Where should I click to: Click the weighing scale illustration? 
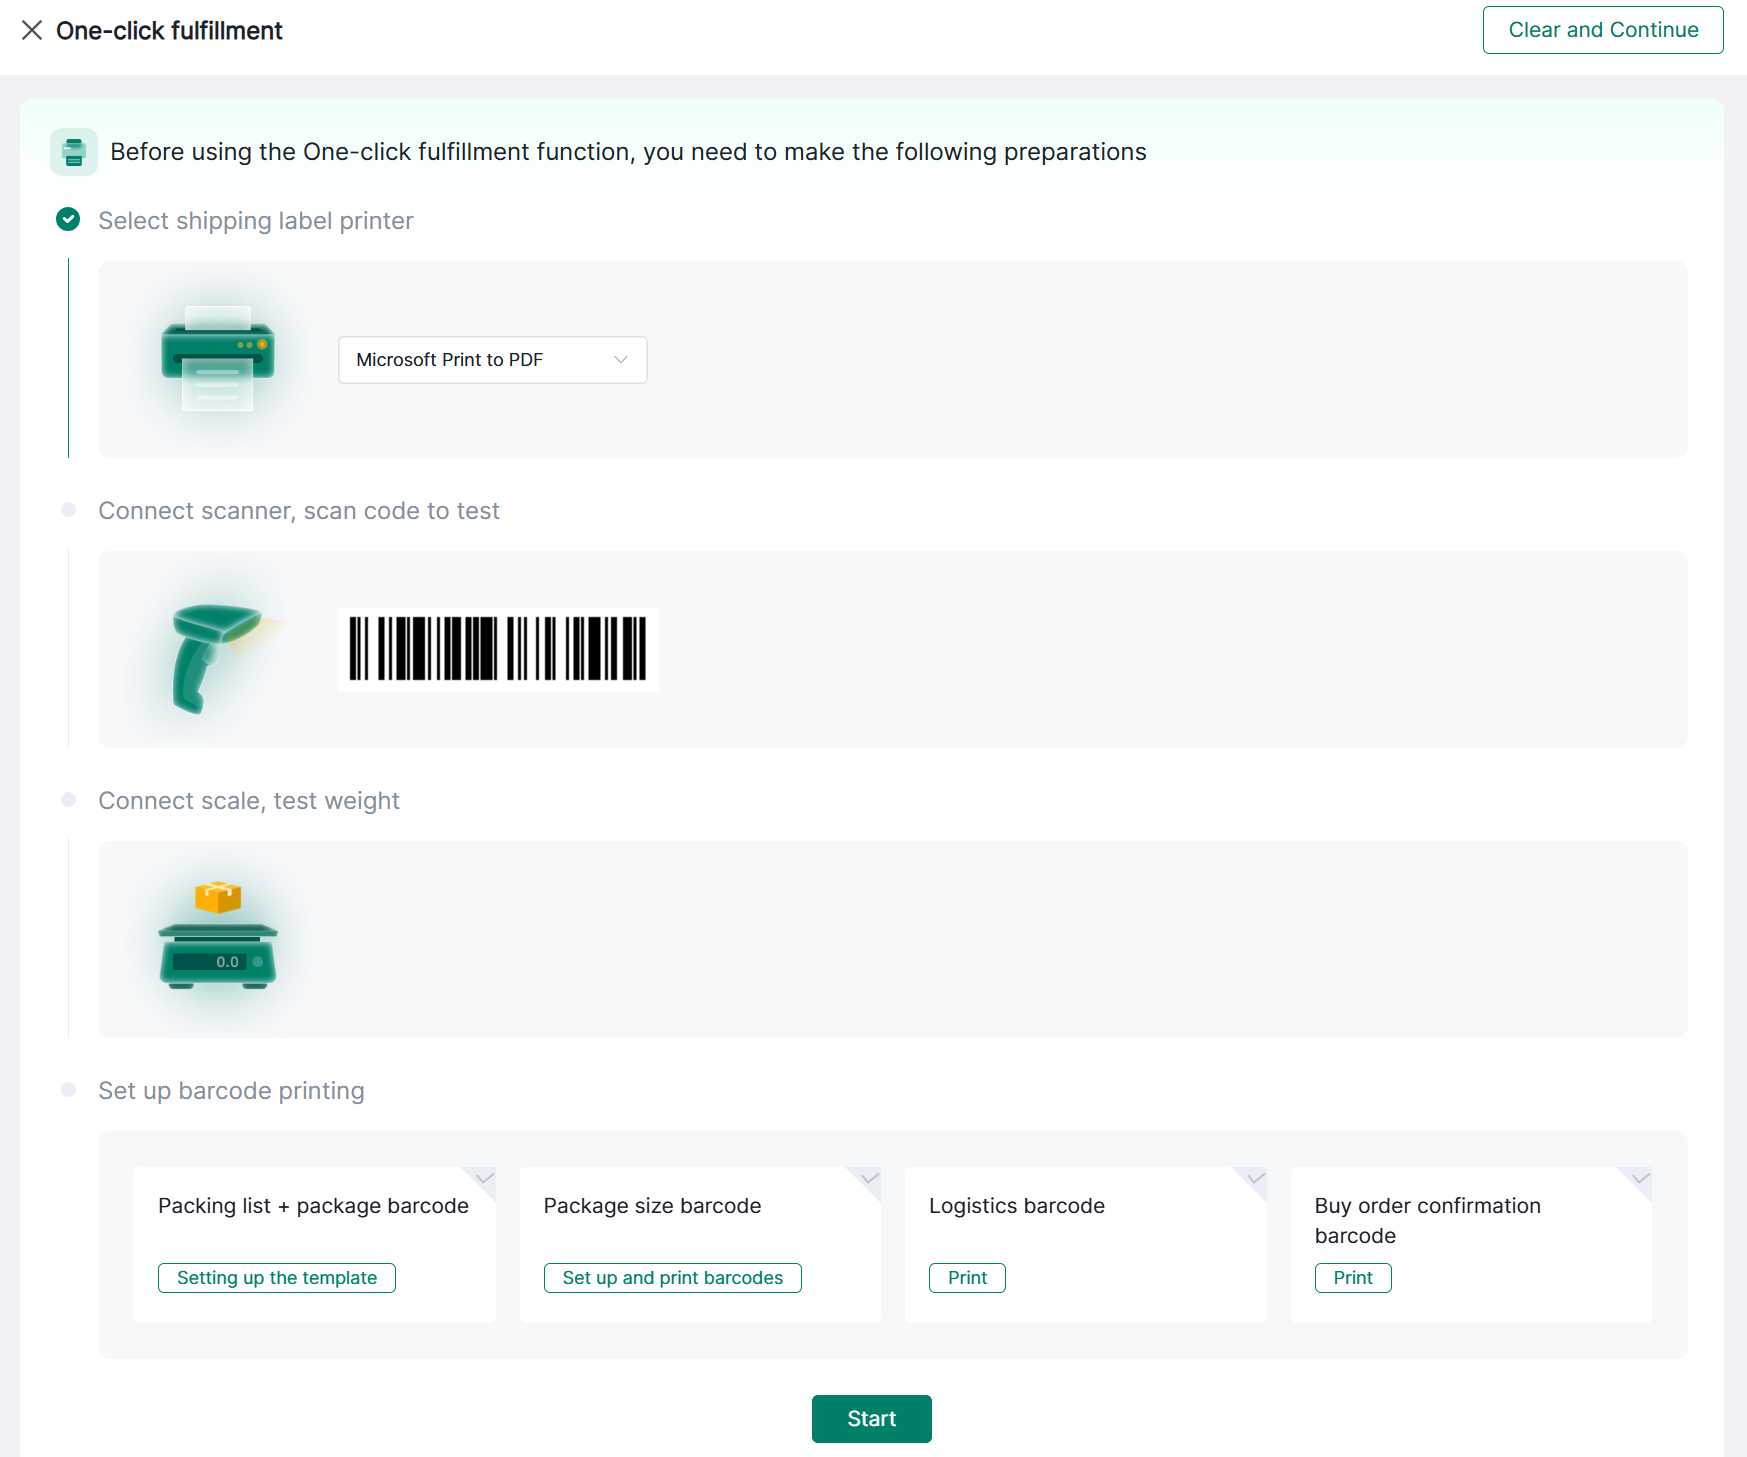(x=217, y=950)
